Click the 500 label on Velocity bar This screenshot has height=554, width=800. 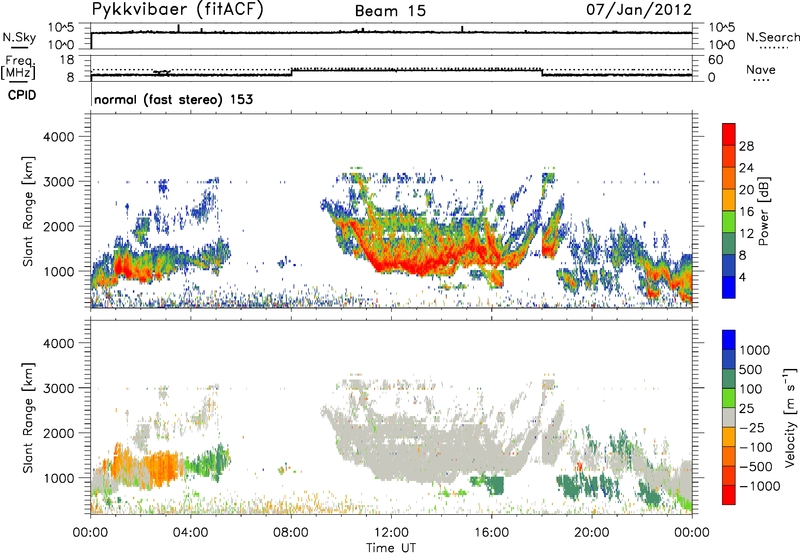[751, 369]
